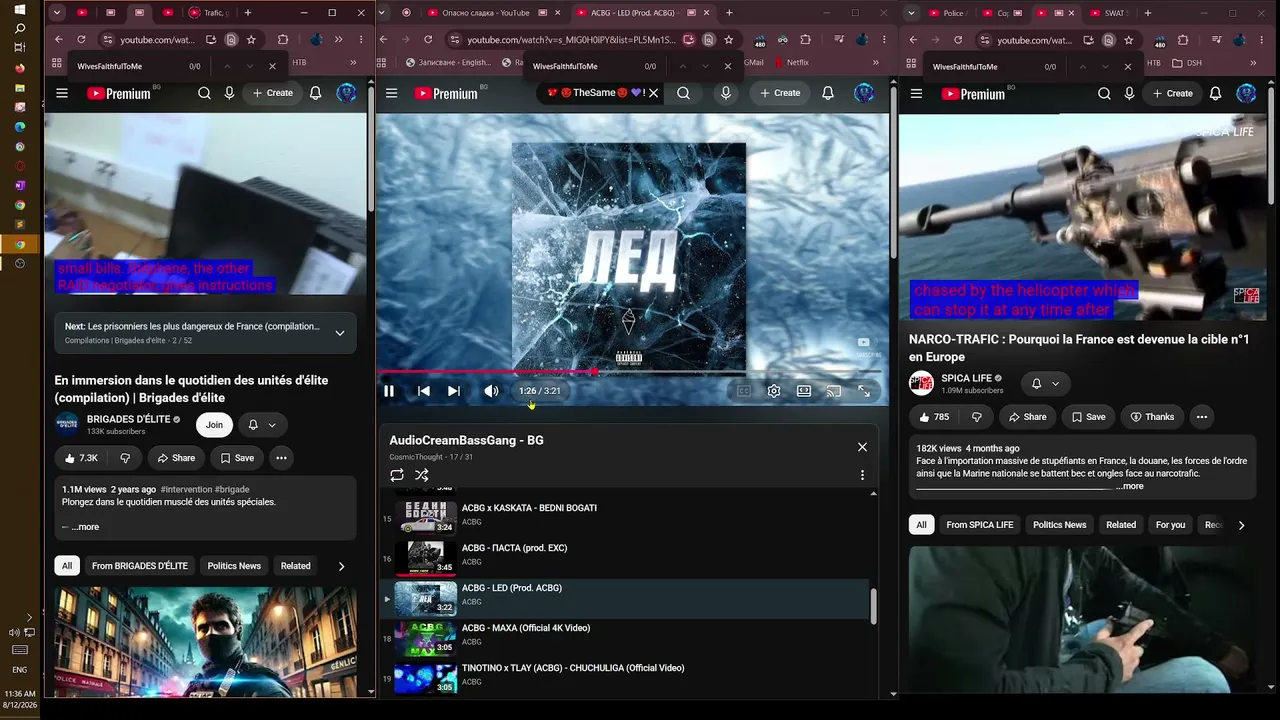Screen dimensions: 1280x720
Task: Enter full screen in the middle player
Action: click(x=864, y=391)
